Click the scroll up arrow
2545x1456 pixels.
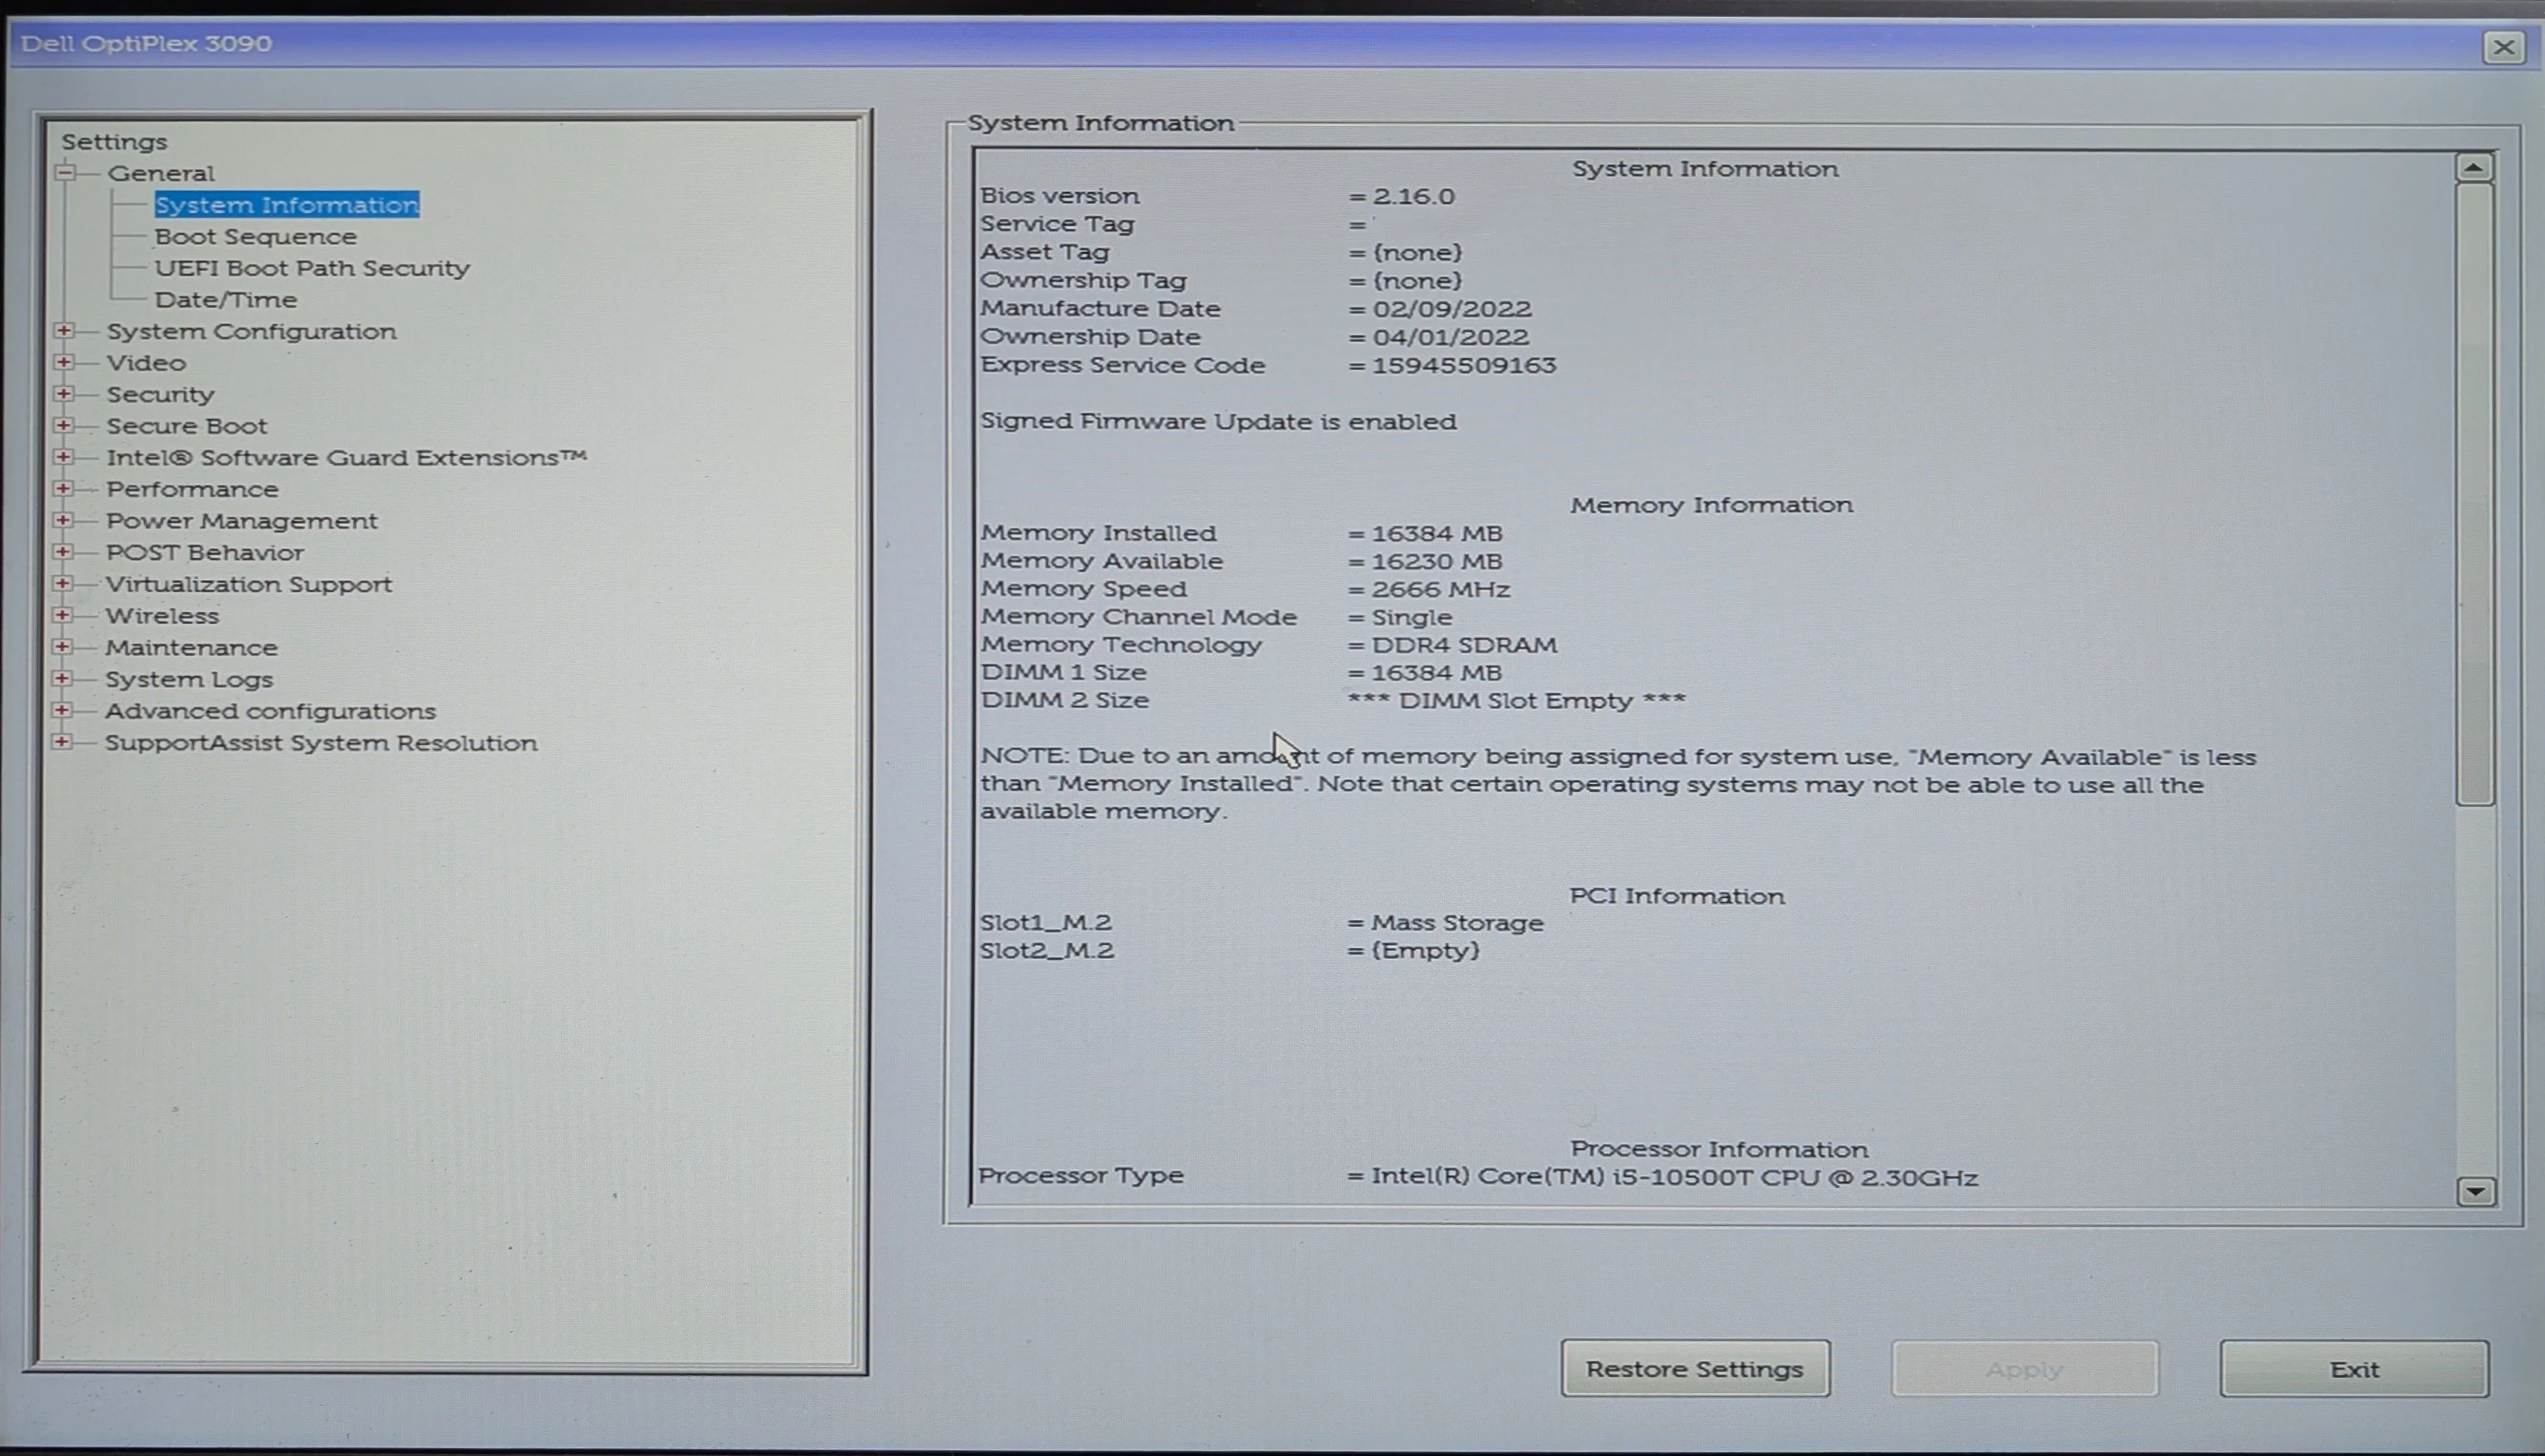pos(2475,167)
